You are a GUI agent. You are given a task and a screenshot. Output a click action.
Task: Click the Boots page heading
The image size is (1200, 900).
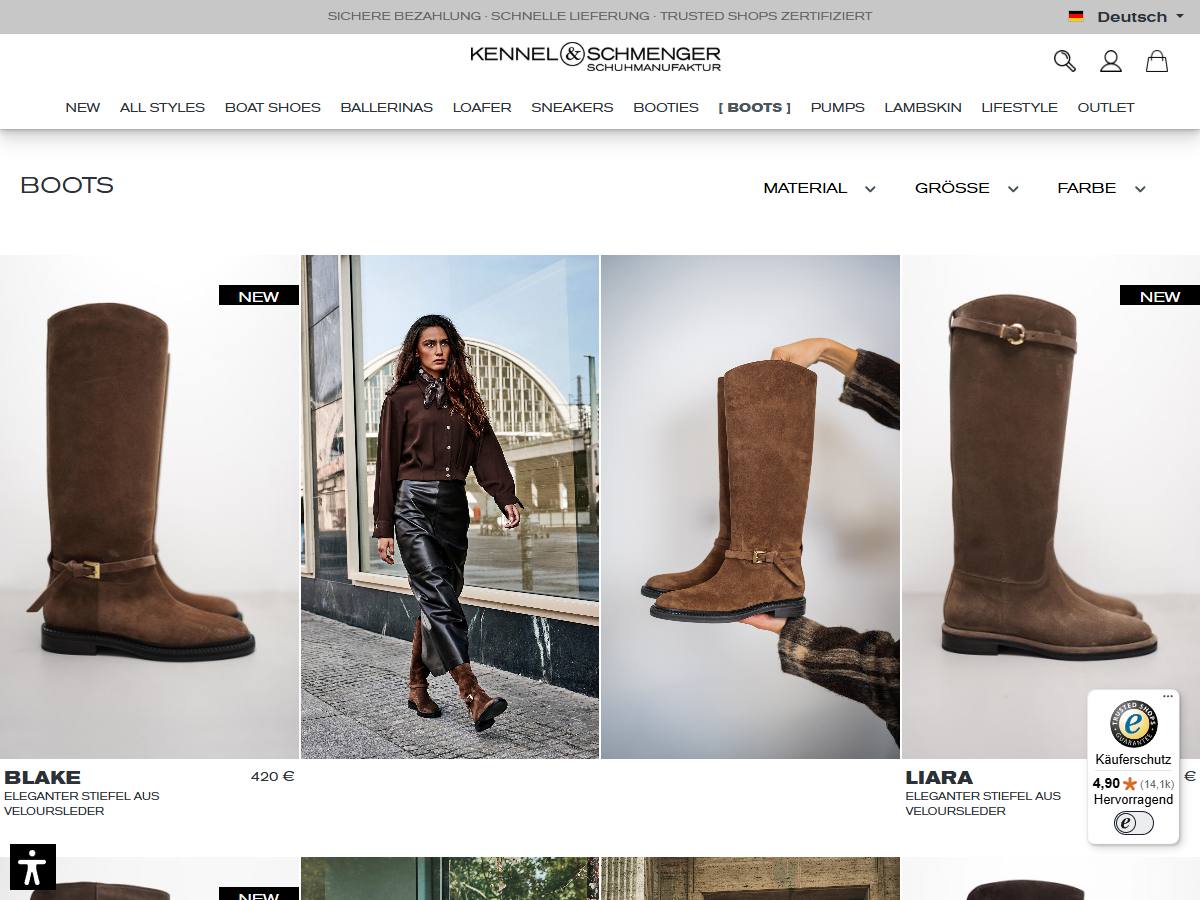67,185
